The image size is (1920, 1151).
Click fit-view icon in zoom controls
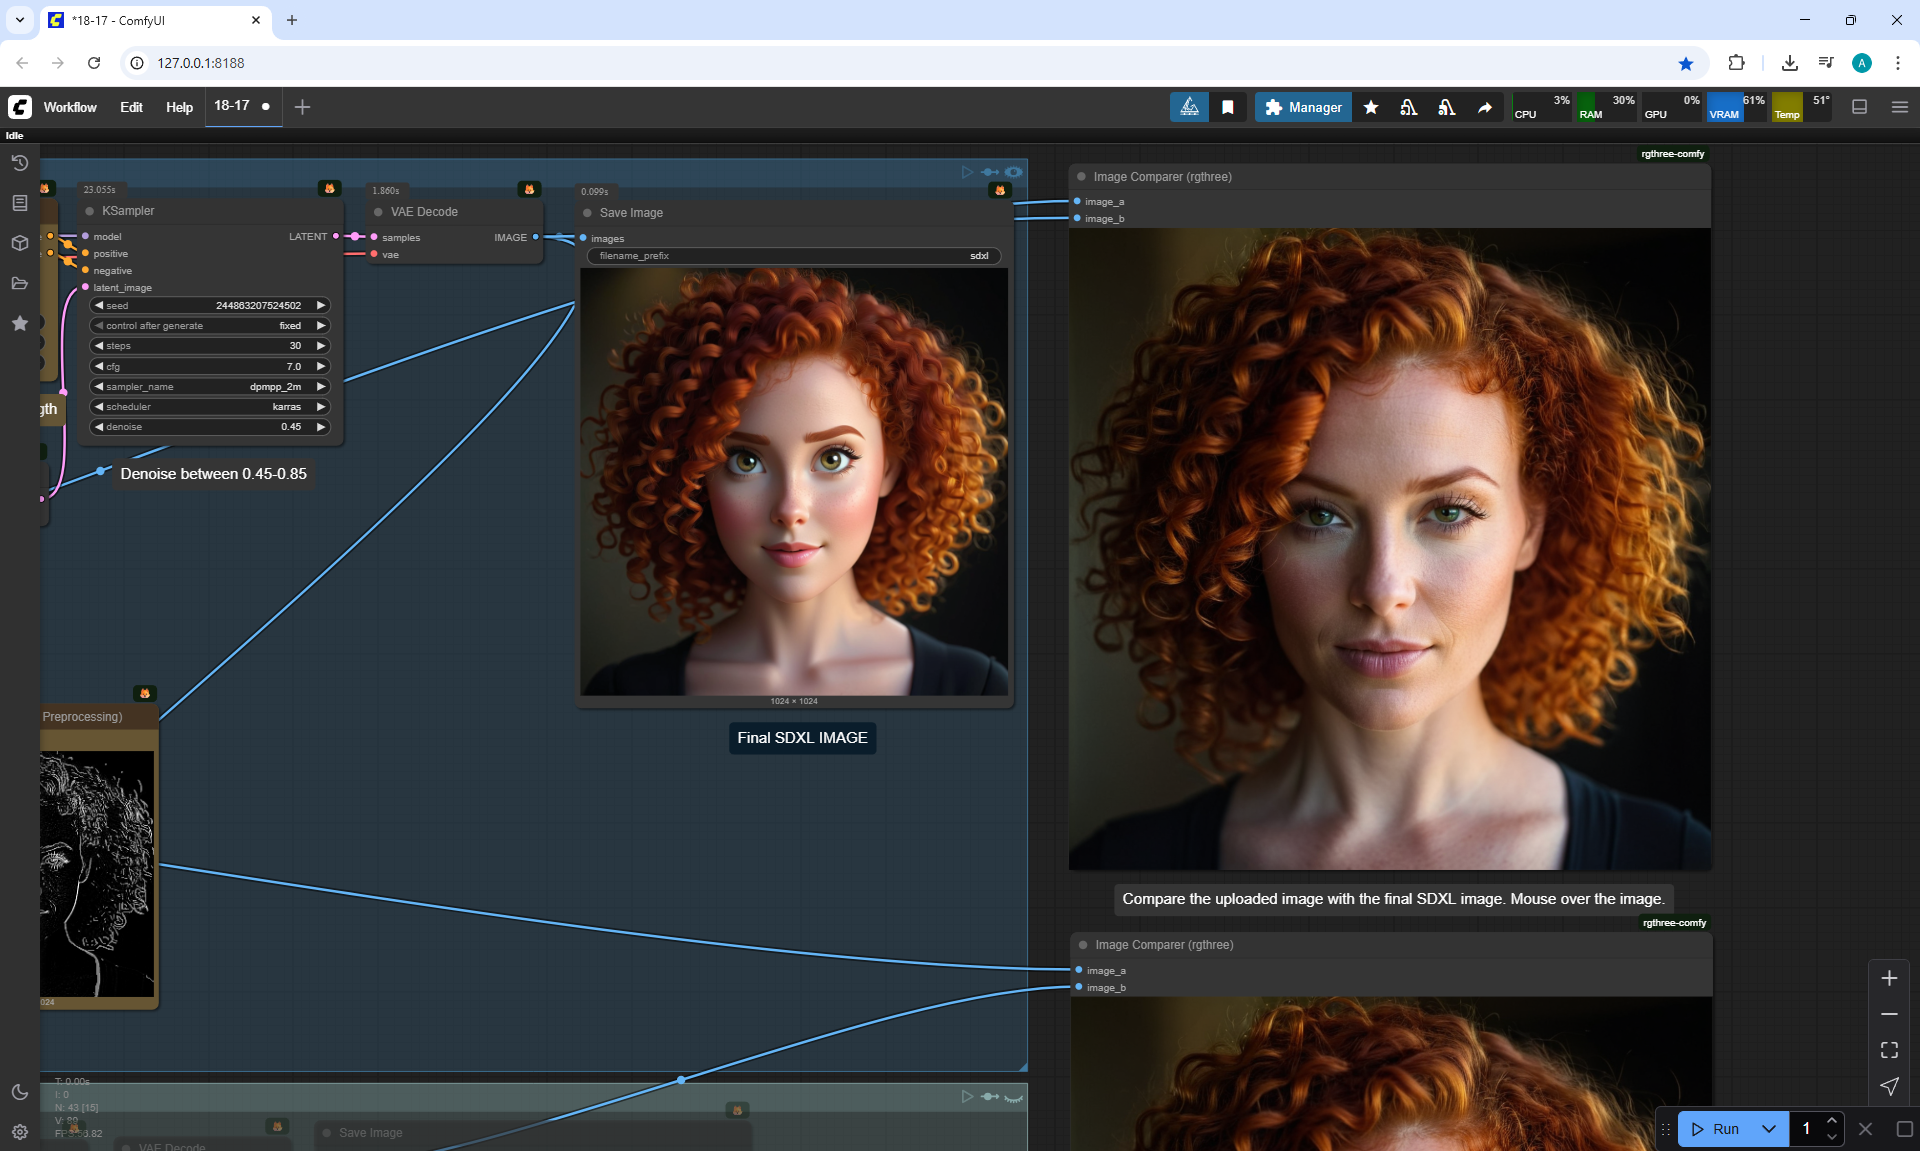click(1889, 1050)
